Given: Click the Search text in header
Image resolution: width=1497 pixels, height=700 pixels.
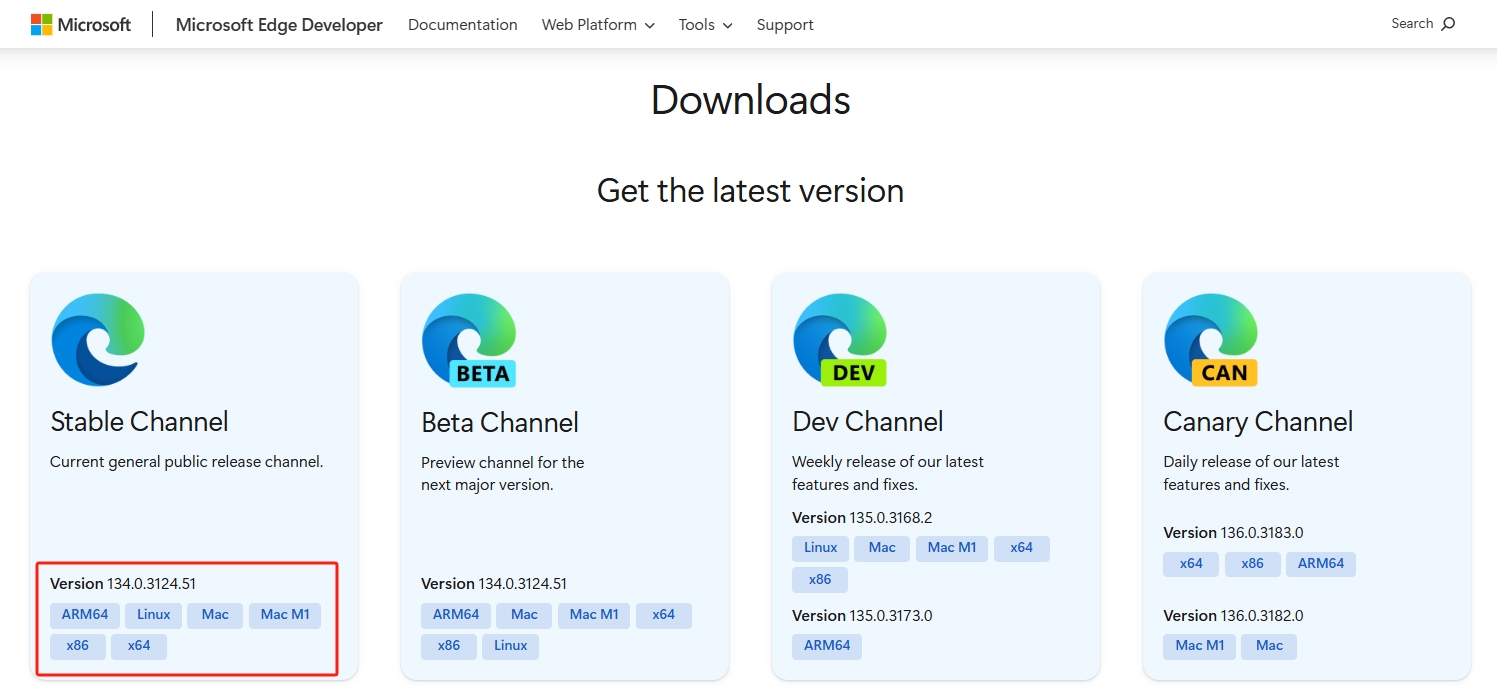Looking at the screenshot, I should 1412,23.
